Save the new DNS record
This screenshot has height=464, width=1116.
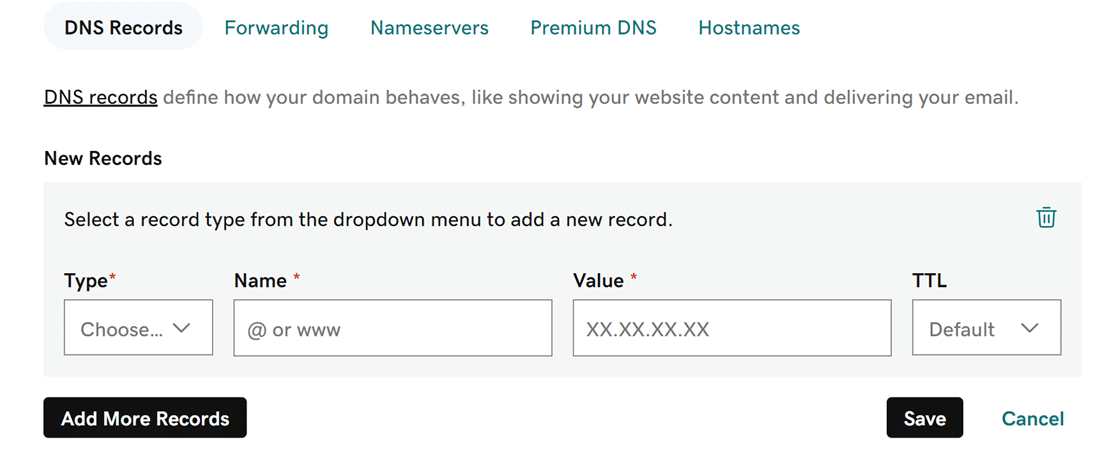pos(925,418)
